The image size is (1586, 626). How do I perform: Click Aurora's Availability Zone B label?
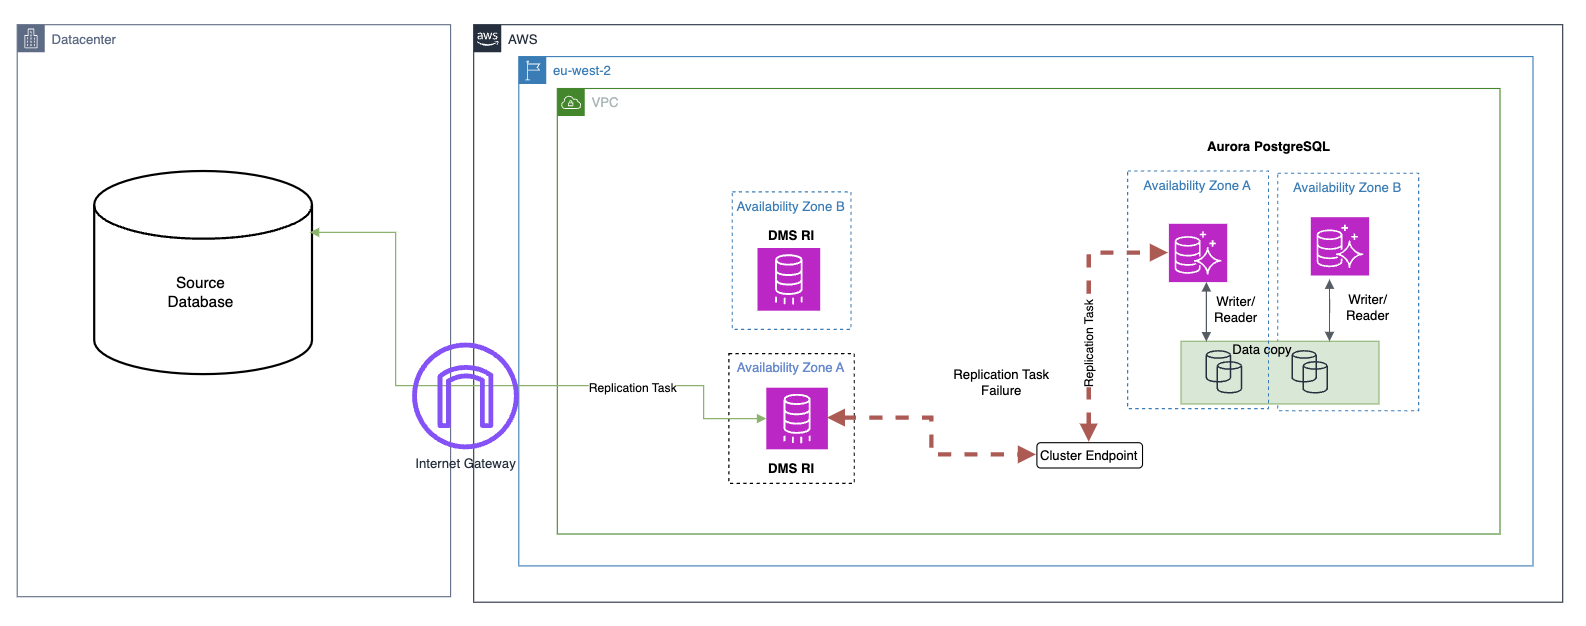1347,187
